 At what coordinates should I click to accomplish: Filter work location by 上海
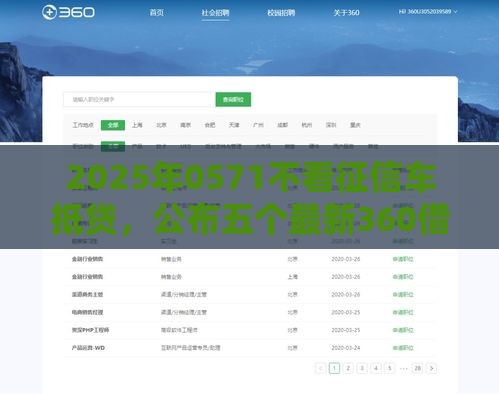(x=137, y=125)
